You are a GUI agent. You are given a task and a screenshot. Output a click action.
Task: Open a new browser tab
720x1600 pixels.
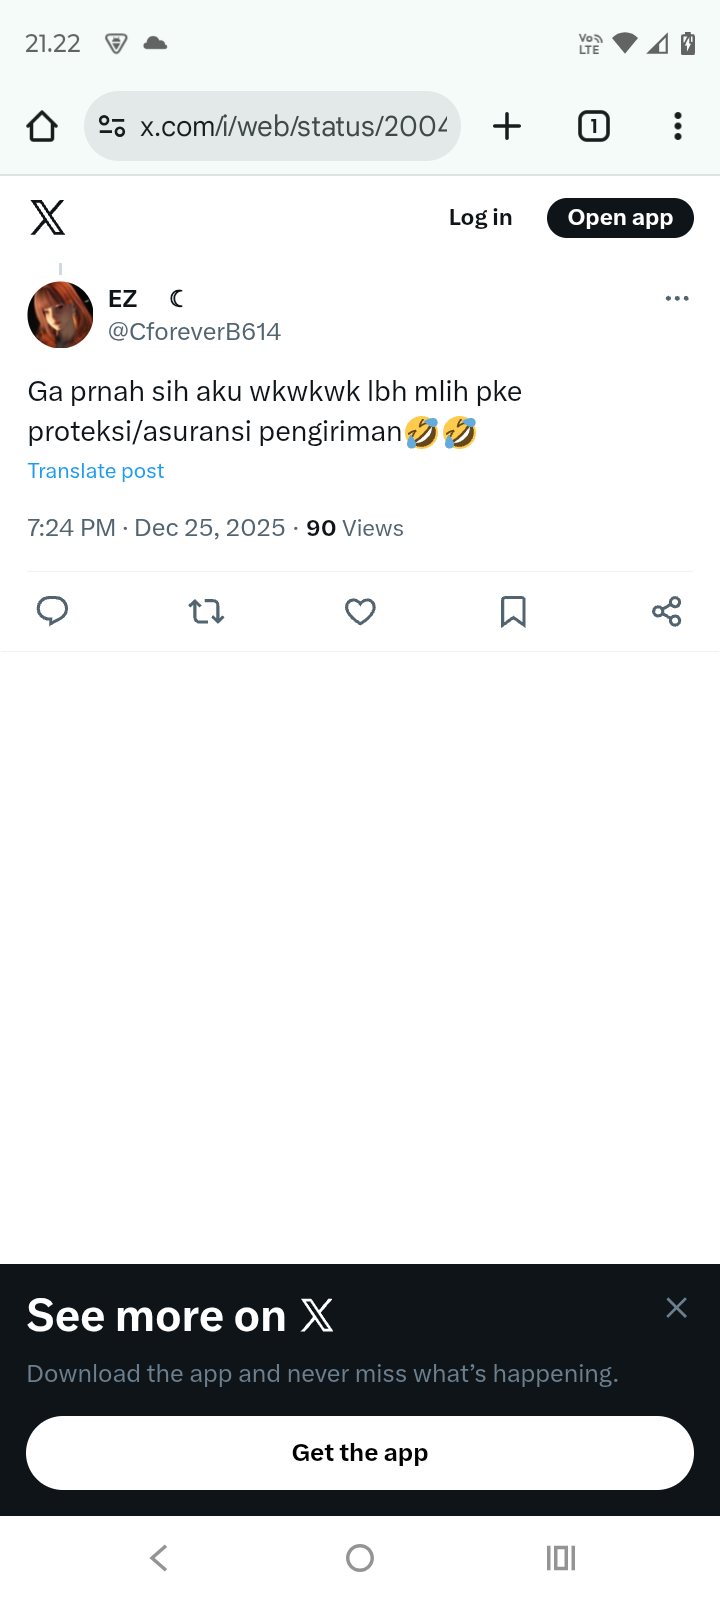point(507,126)
